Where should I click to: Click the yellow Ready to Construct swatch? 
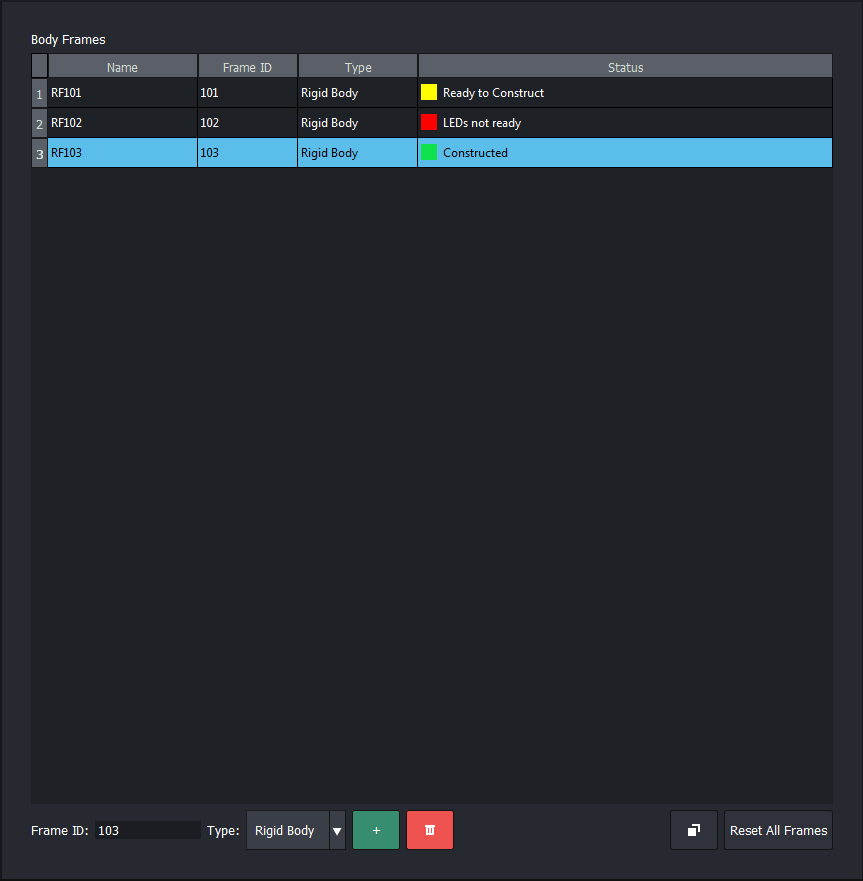tap(429, 93)
